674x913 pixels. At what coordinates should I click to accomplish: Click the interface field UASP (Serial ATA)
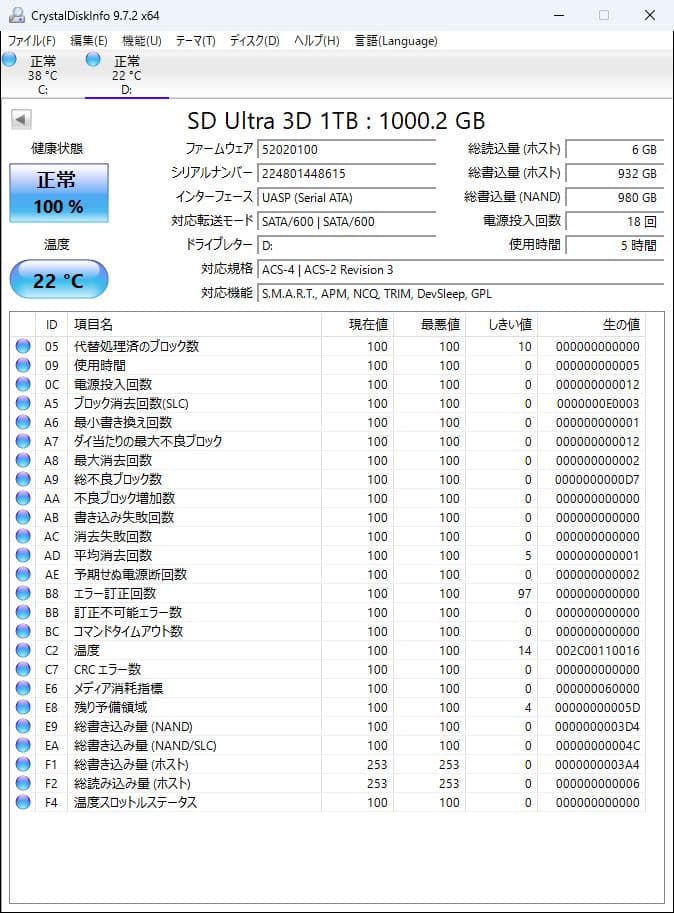point(346,197)
